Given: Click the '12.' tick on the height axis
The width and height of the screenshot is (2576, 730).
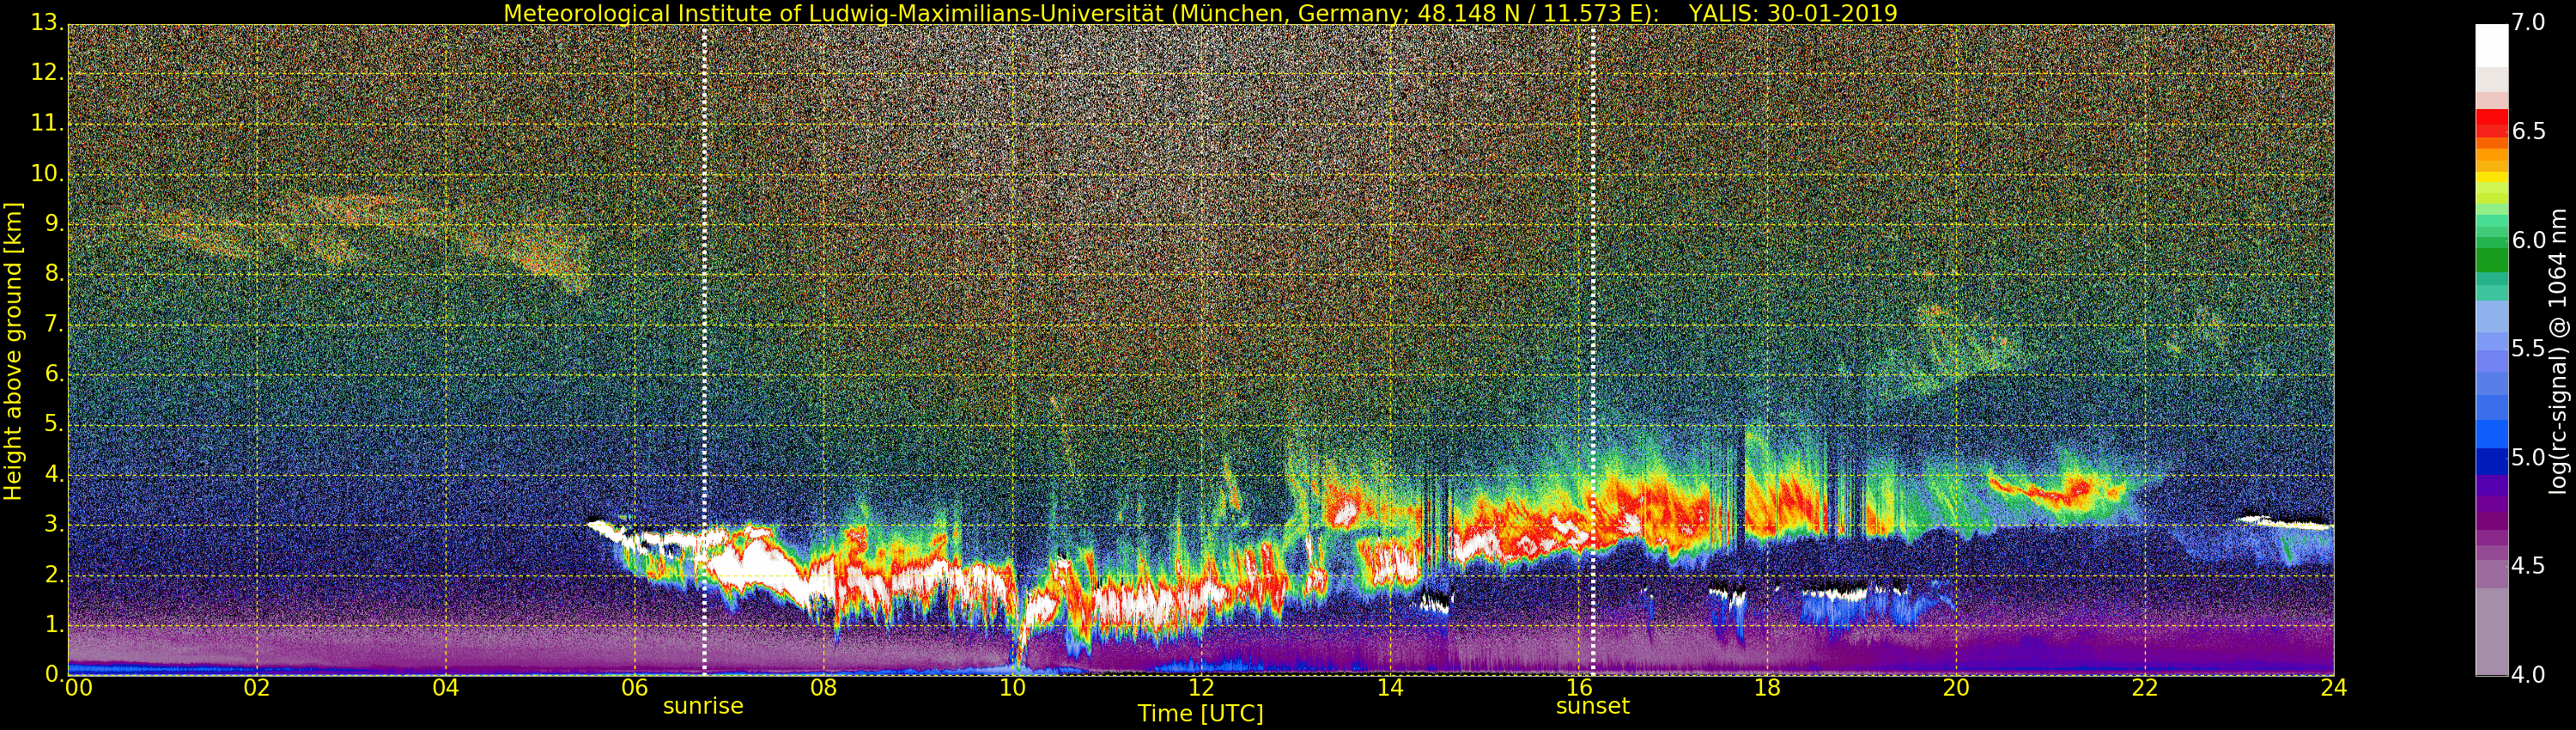Looking at the screenshot, I should coord(47,73).
